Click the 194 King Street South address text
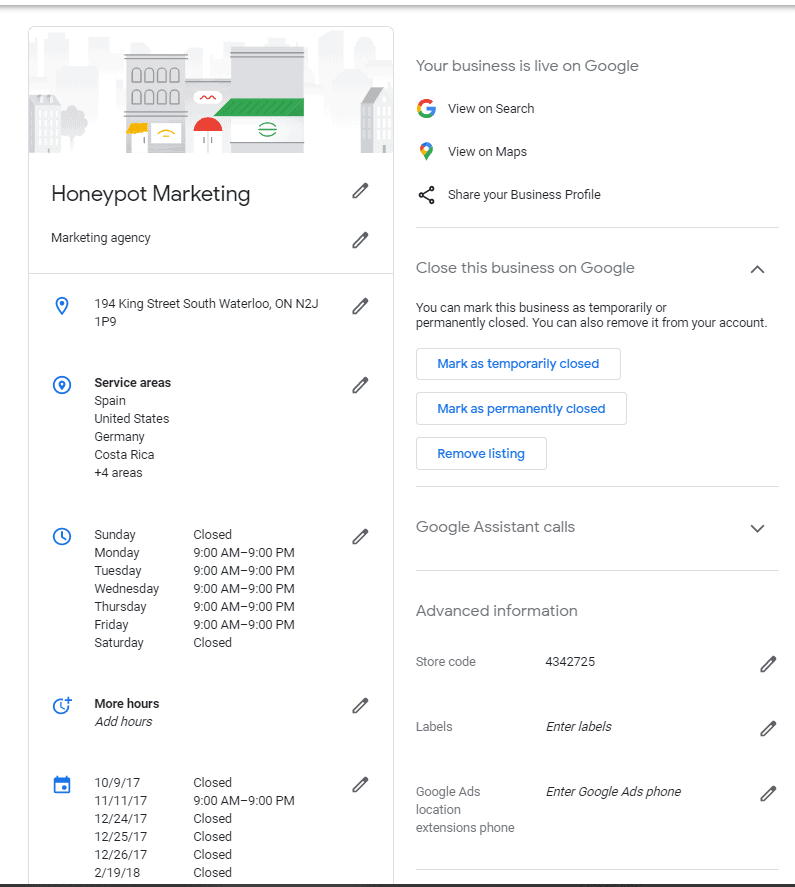 point(206,312)
